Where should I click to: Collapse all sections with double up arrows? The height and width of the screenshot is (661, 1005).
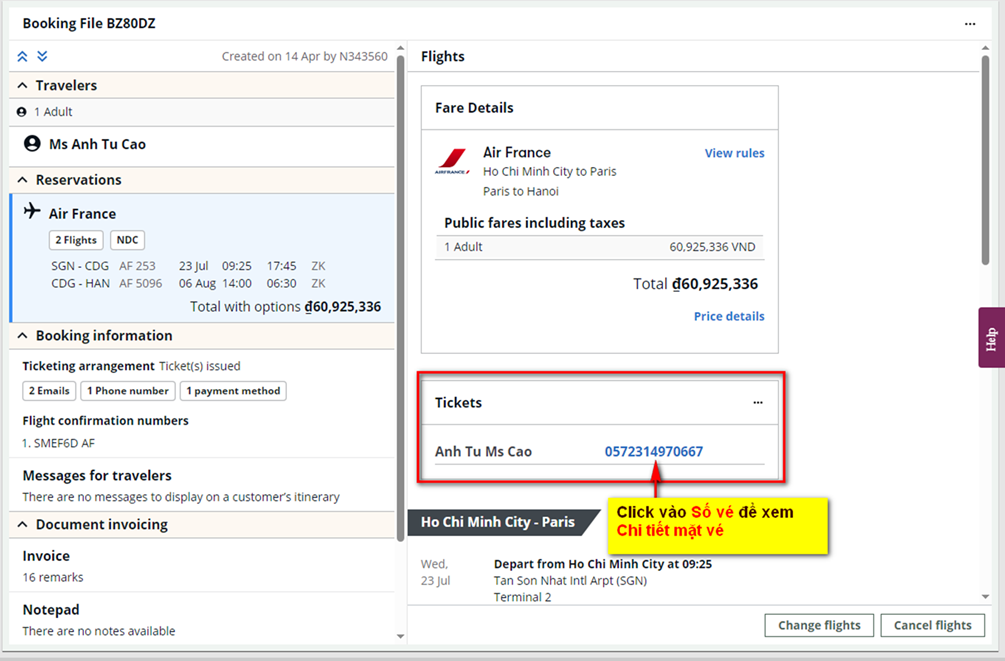point(22,56)
